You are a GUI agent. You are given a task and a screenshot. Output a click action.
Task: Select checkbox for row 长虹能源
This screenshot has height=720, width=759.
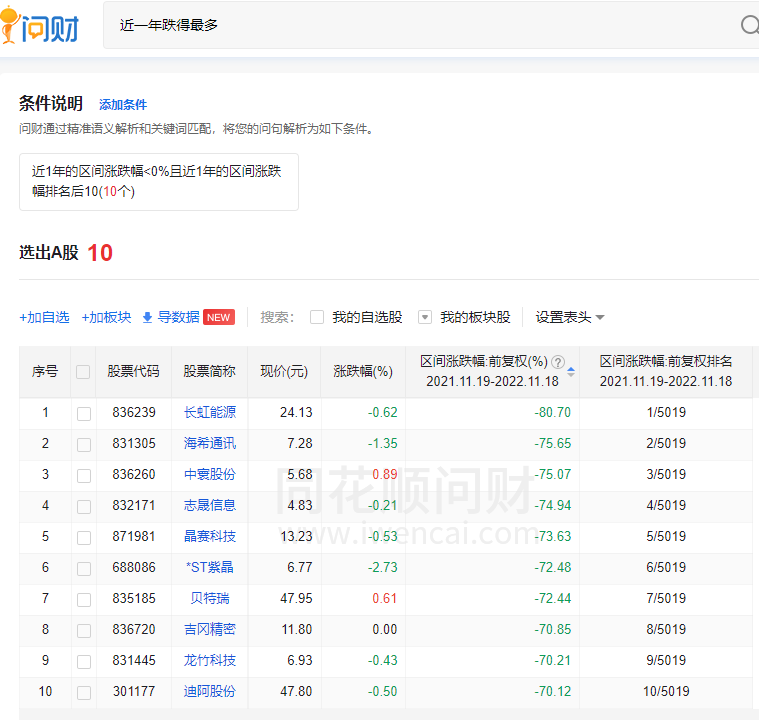[84, 413]
